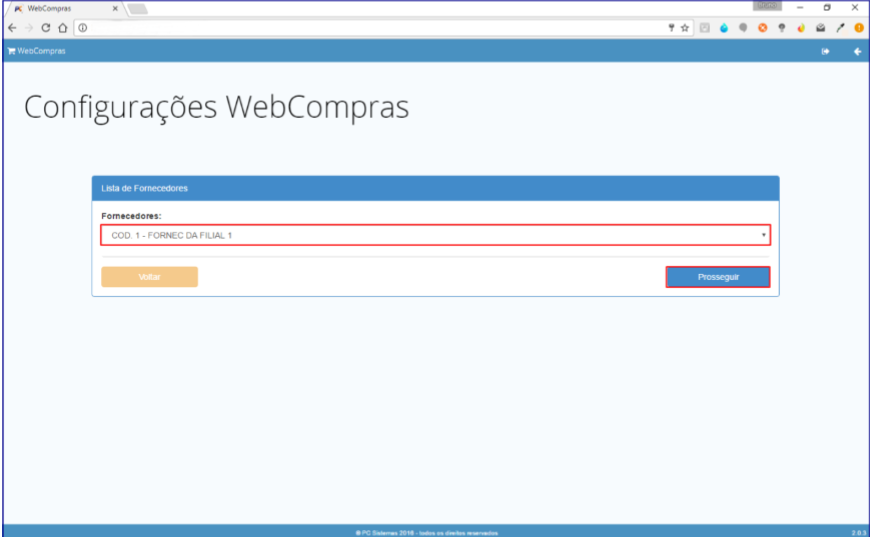This screenshot has width=870, height=537.
Task: Click the Prosseguir button
Action: [x=718, y=277]
